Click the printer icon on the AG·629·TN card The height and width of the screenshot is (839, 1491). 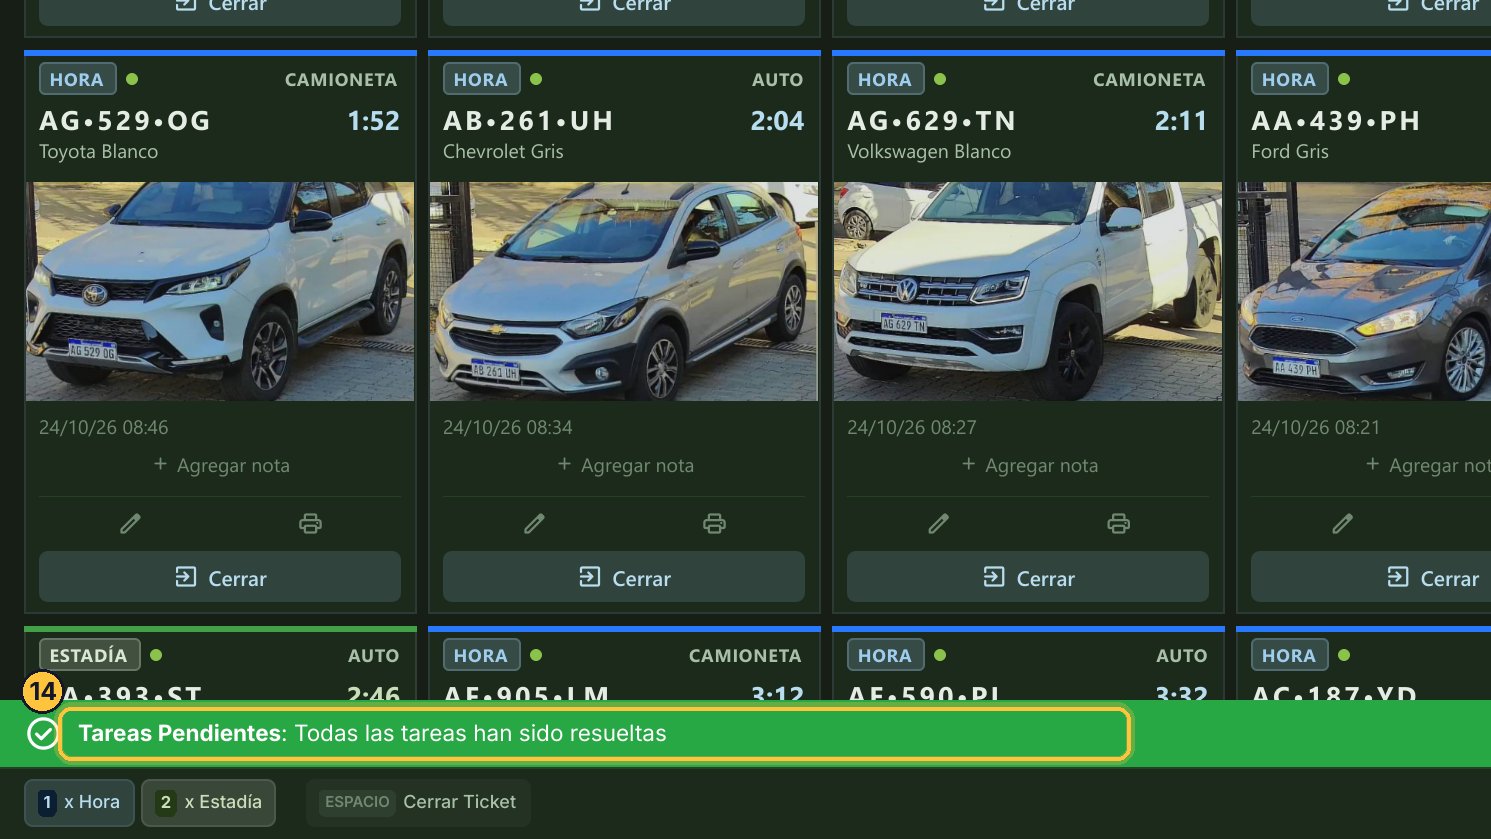pyautogui.click(x=1119, y=523)
